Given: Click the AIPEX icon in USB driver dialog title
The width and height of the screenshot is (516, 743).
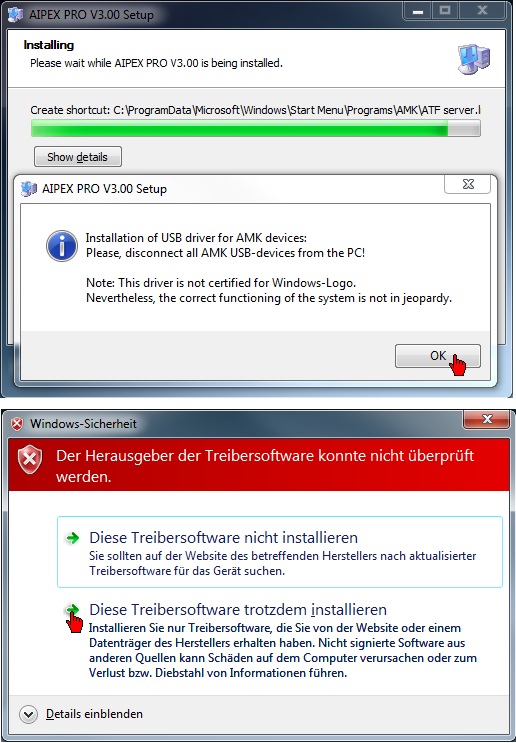Looking at the screenshot, I should [x=28, y=189].
